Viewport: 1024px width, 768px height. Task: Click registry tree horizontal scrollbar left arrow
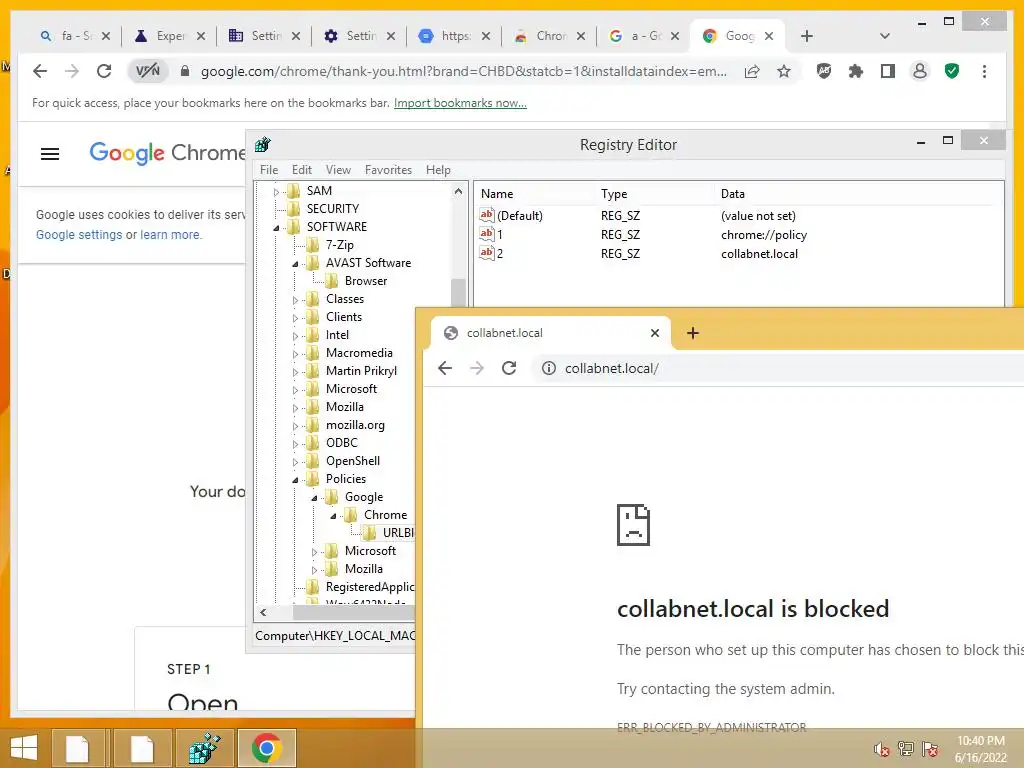pyautogui.click(x=263, y=613)
